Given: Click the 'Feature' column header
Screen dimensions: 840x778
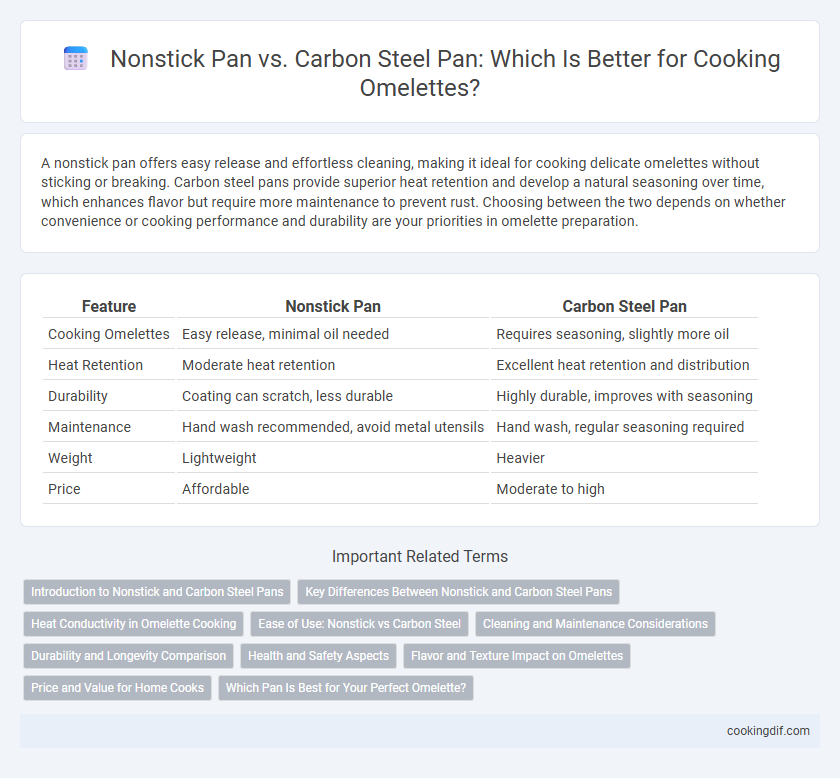Looking at the screenshot, I should 109,306.
